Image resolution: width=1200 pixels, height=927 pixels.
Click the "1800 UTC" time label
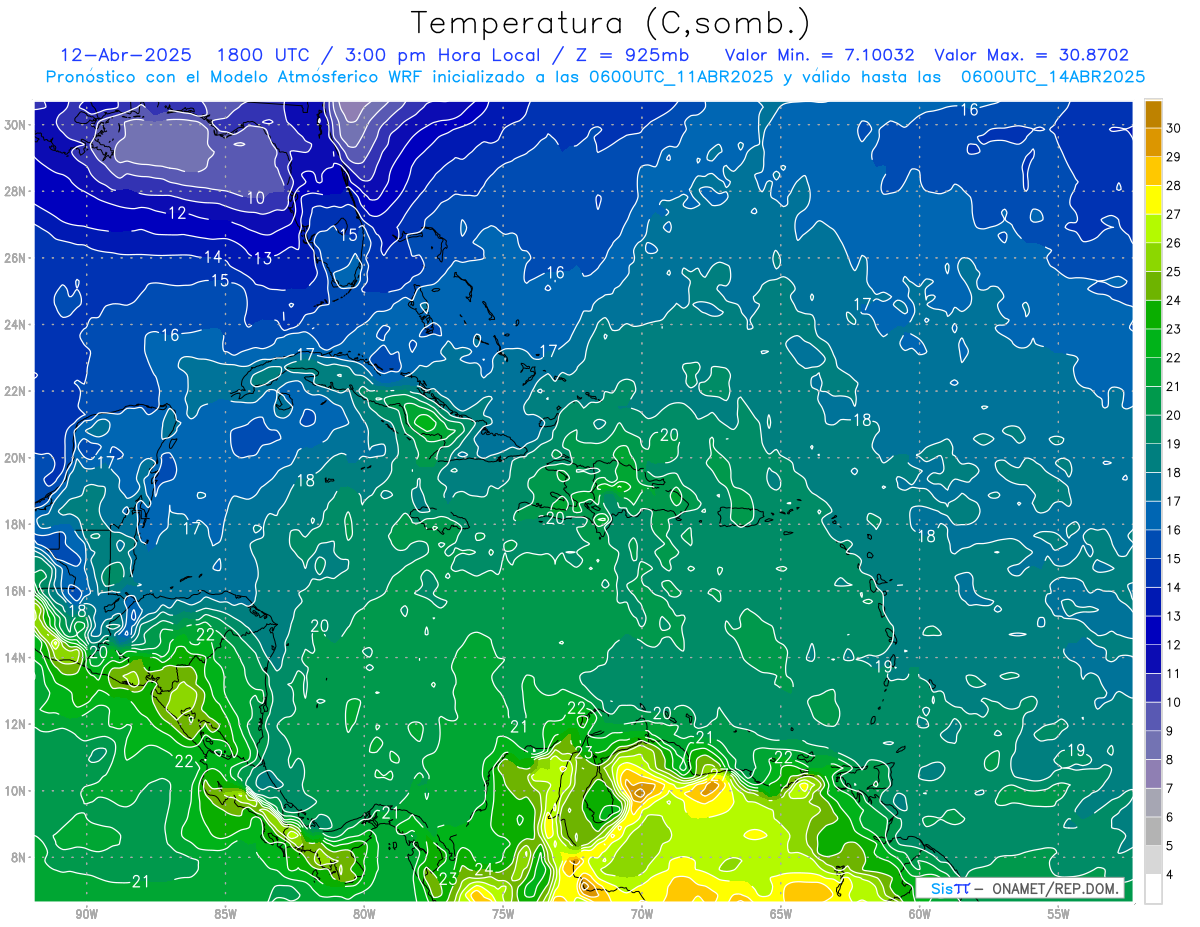tap(266, 55)
